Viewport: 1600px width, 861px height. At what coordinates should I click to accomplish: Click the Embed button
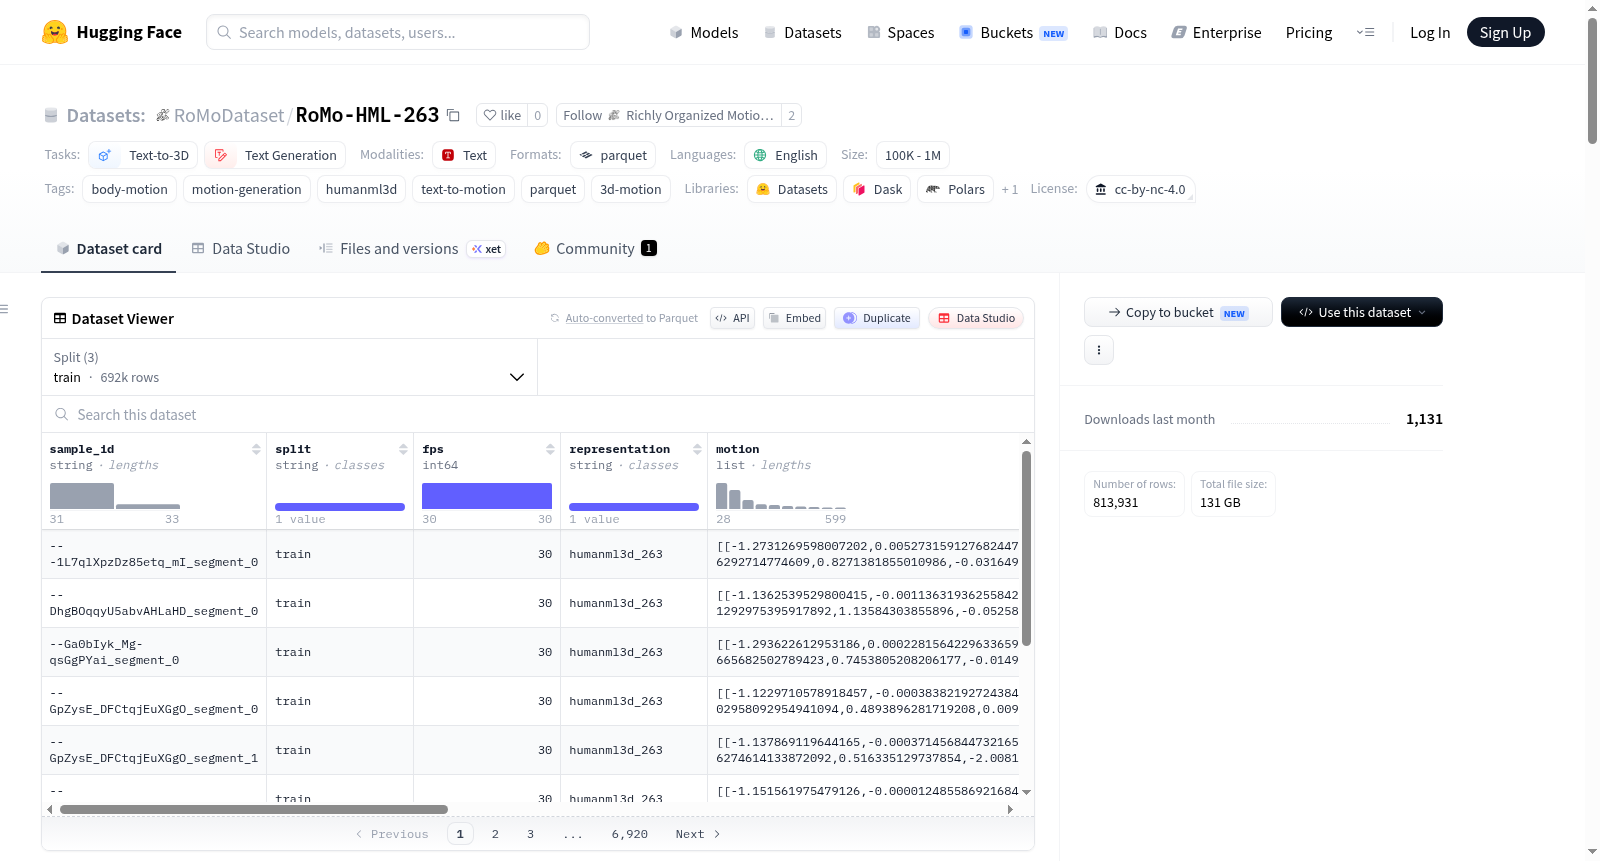pos(794,318)
